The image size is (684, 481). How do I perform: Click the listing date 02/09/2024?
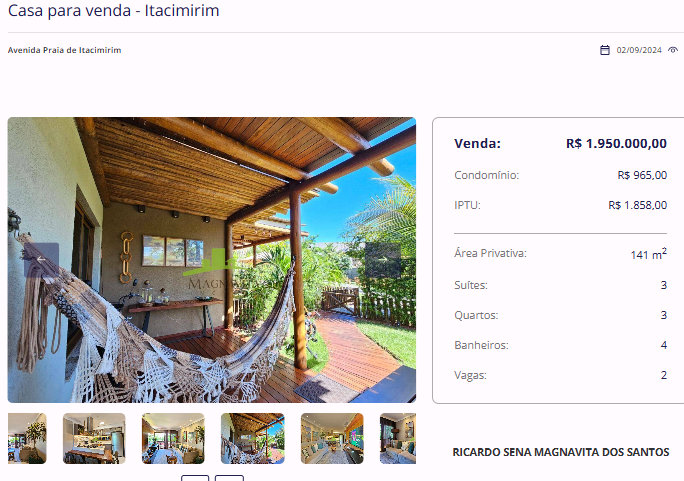tap(639, 50)
